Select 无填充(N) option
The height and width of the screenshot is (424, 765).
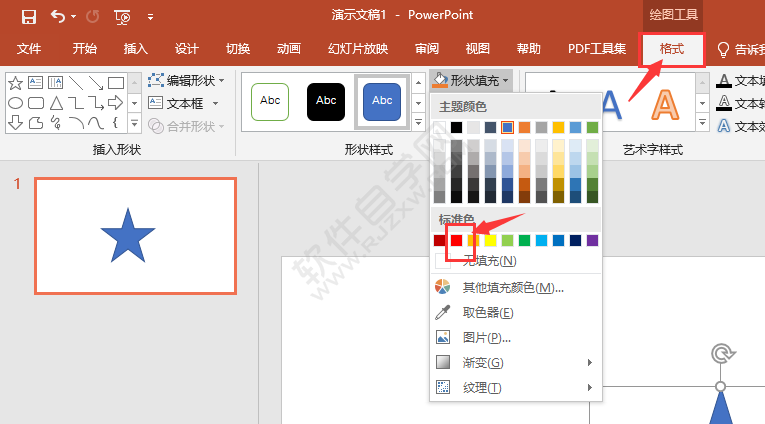tap(516, 261)
